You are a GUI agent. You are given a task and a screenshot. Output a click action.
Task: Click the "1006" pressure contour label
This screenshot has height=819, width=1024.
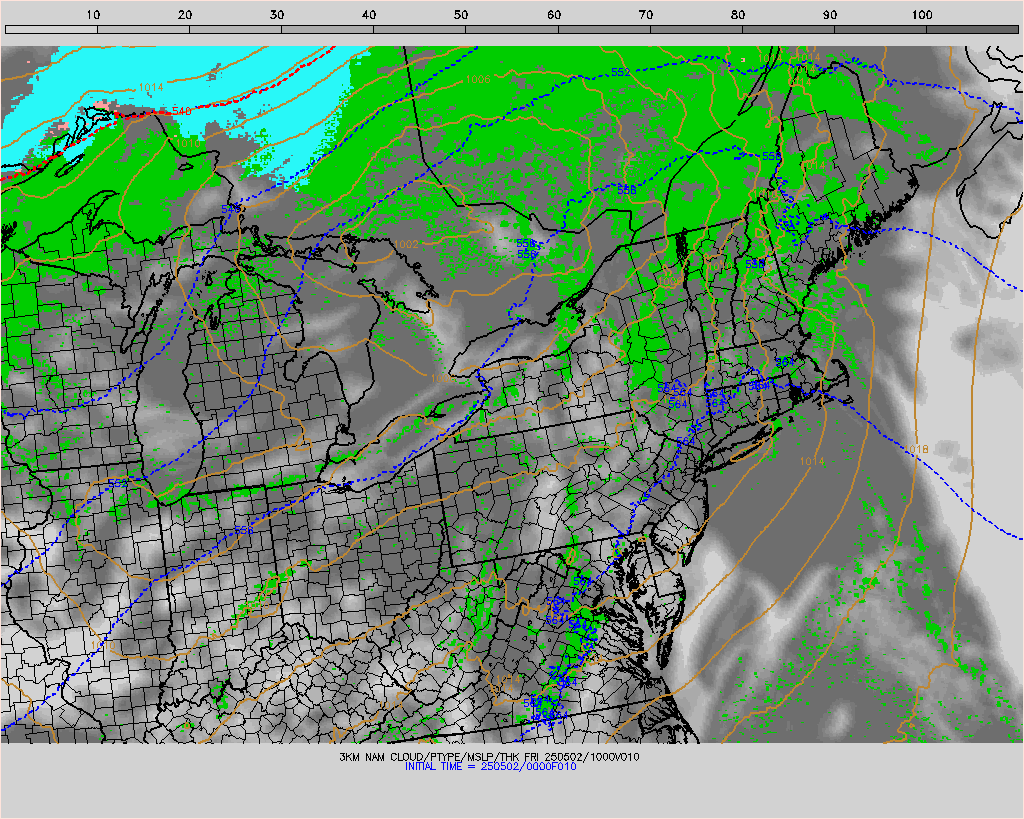point(477,80)
